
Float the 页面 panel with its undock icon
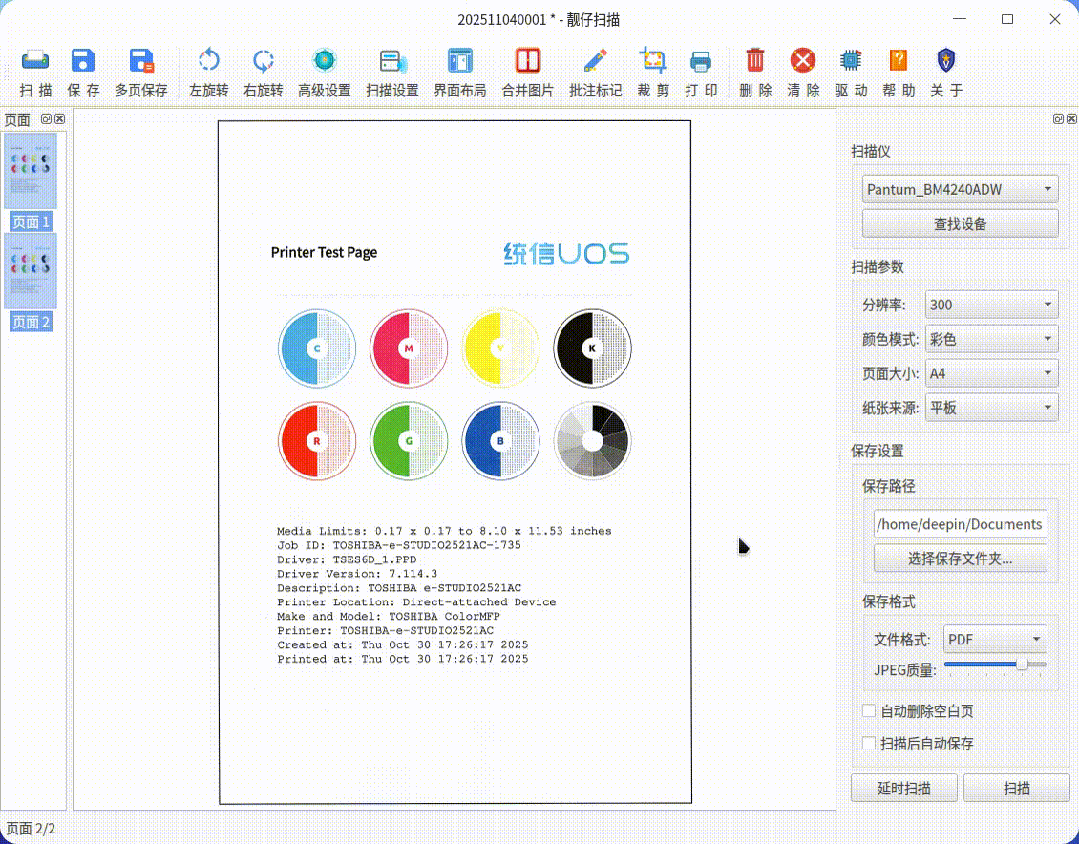point(46,119)
